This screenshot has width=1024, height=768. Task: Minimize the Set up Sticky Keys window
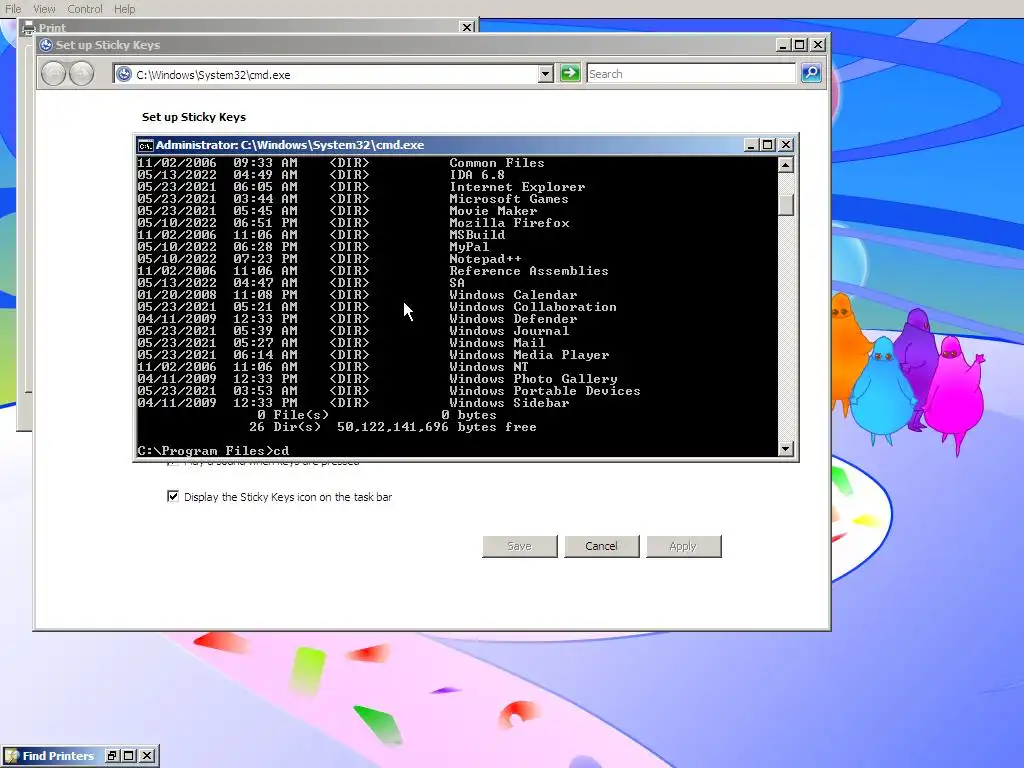782,45
